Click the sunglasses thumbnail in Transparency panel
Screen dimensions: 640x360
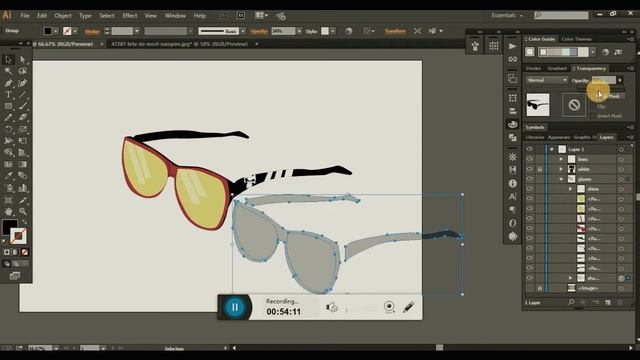point(538,105)
